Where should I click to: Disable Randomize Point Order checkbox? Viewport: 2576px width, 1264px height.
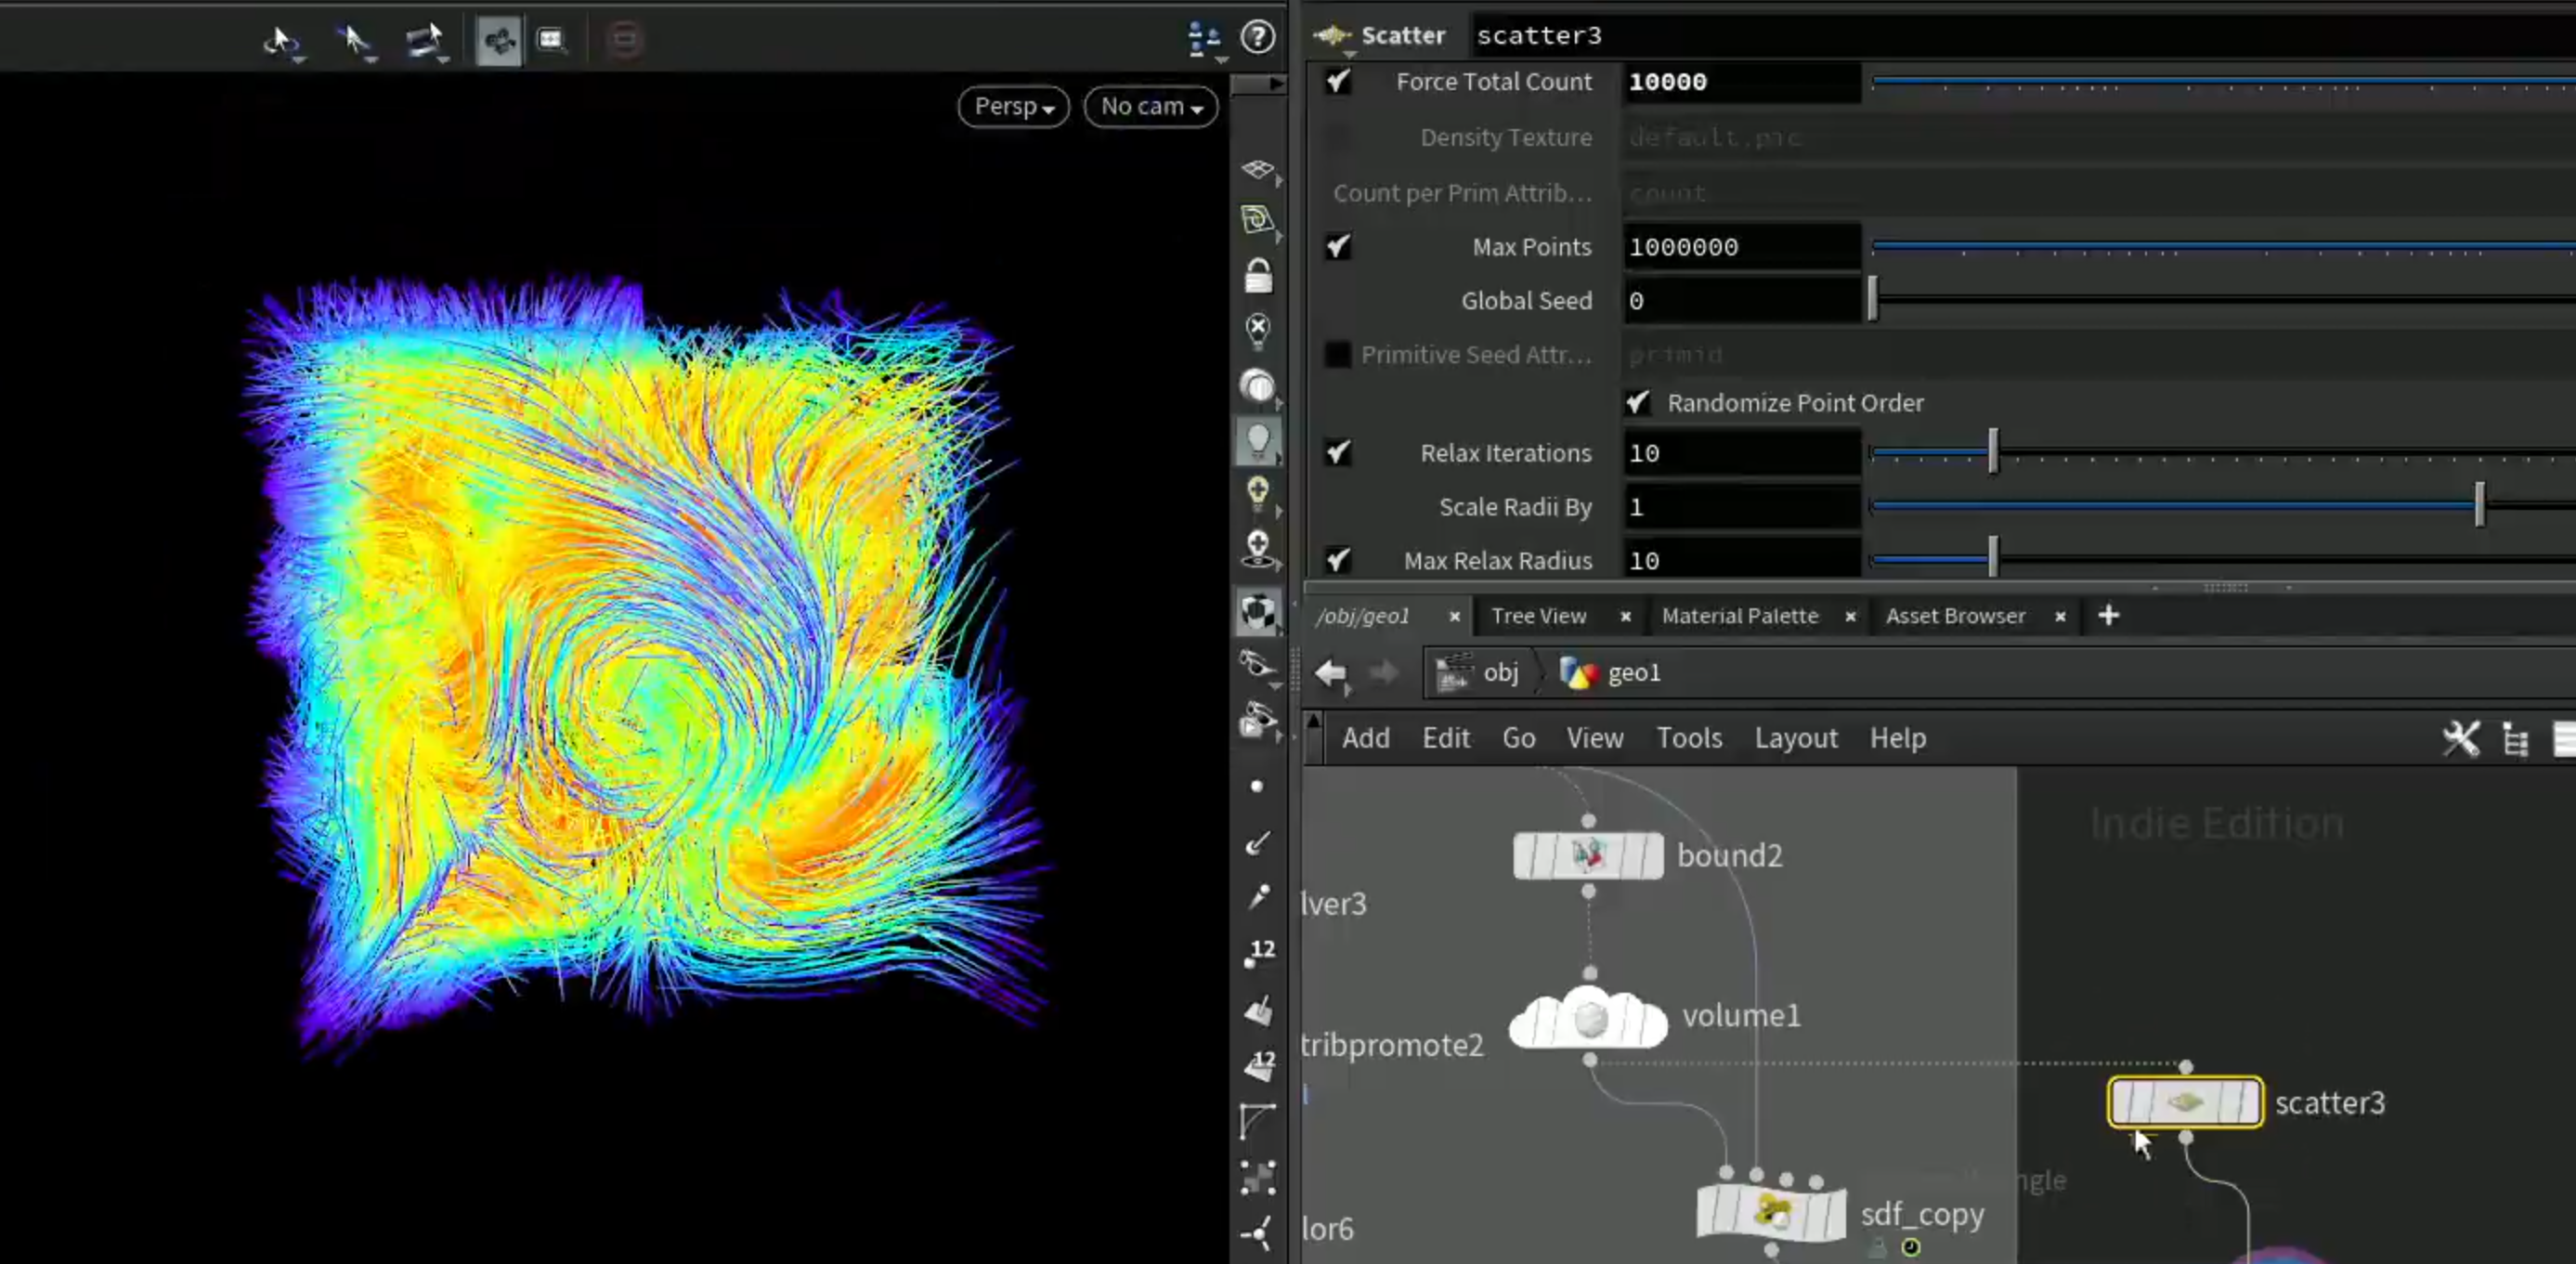(x=1637, y=402)
